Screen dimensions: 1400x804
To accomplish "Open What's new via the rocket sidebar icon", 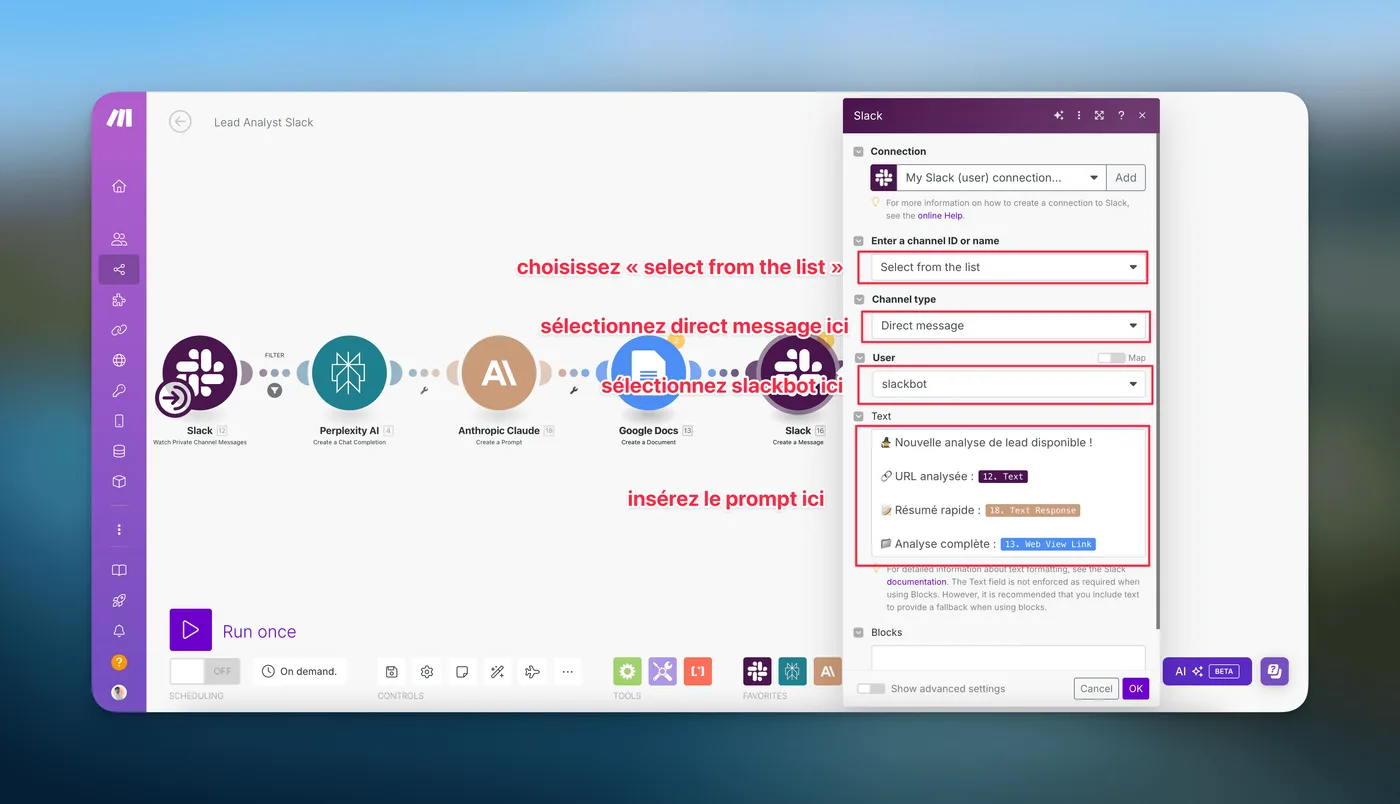I will tap(119, 601).
